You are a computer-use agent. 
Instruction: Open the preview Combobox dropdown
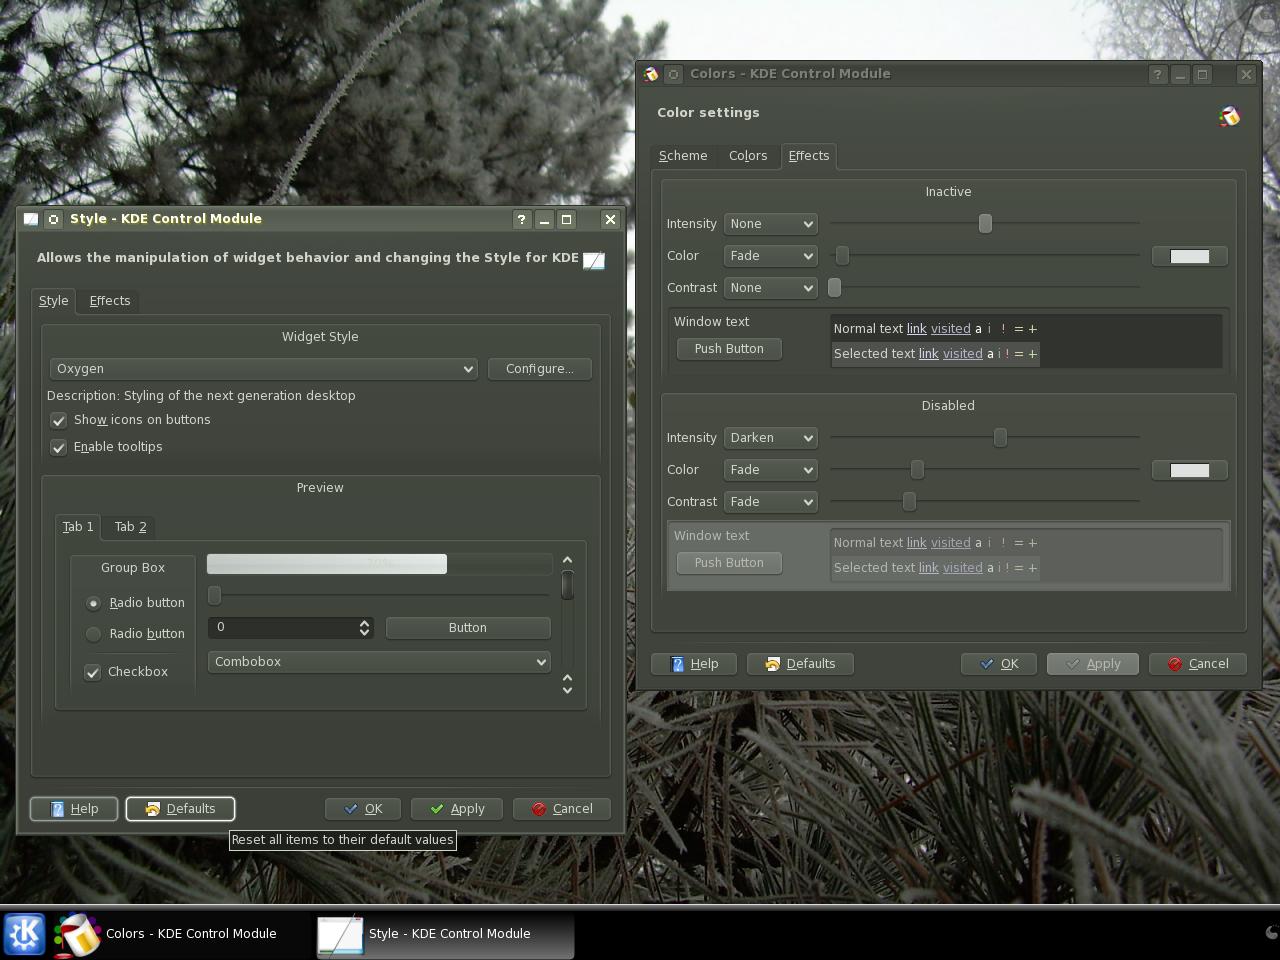[x=379, y=662]
